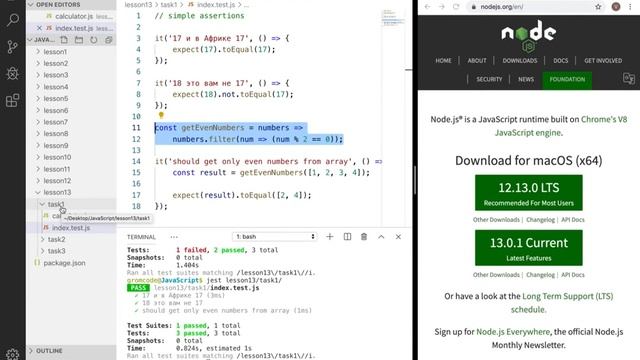Open the terminal panel more actions ellipsis
Screen dimensions: 640x360
(174, 237)
